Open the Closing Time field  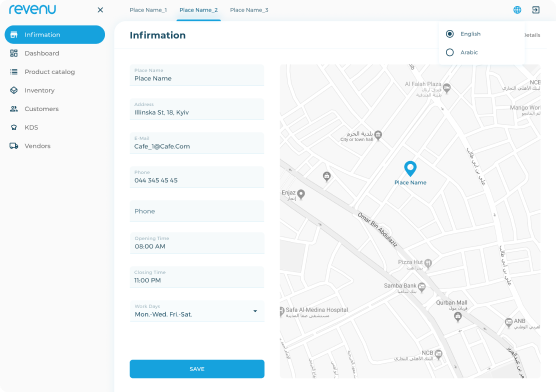tap(197, 277)
